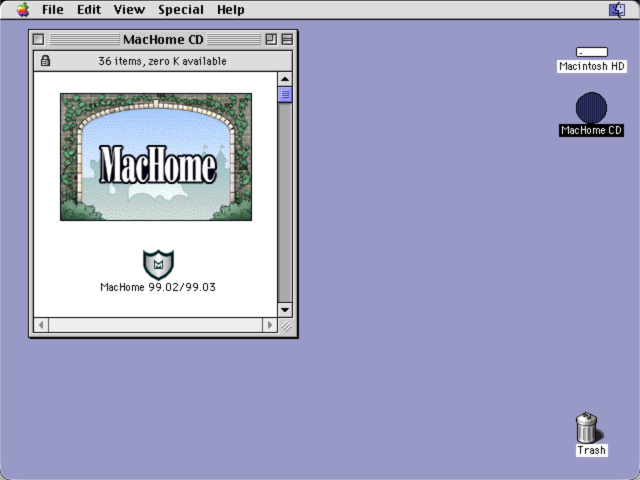Click the MacHome 99.02/99.03 shield icon
Image resolution: width=640 pixels, height=480 pixels.
click(158, 264)
